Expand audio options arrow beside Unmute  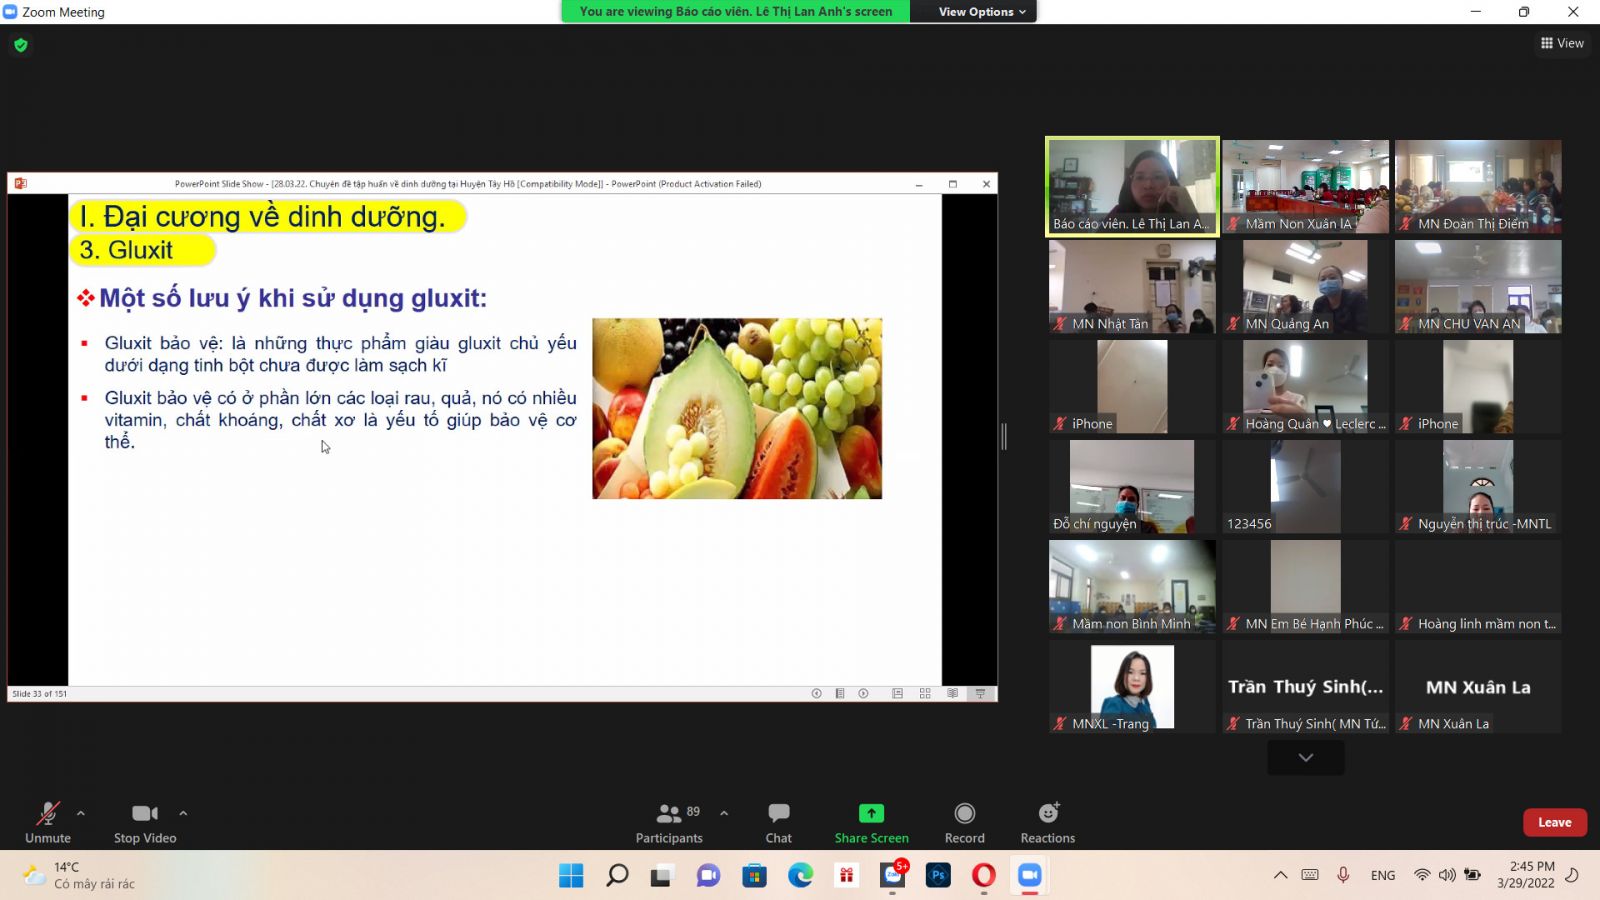point(81,813)
